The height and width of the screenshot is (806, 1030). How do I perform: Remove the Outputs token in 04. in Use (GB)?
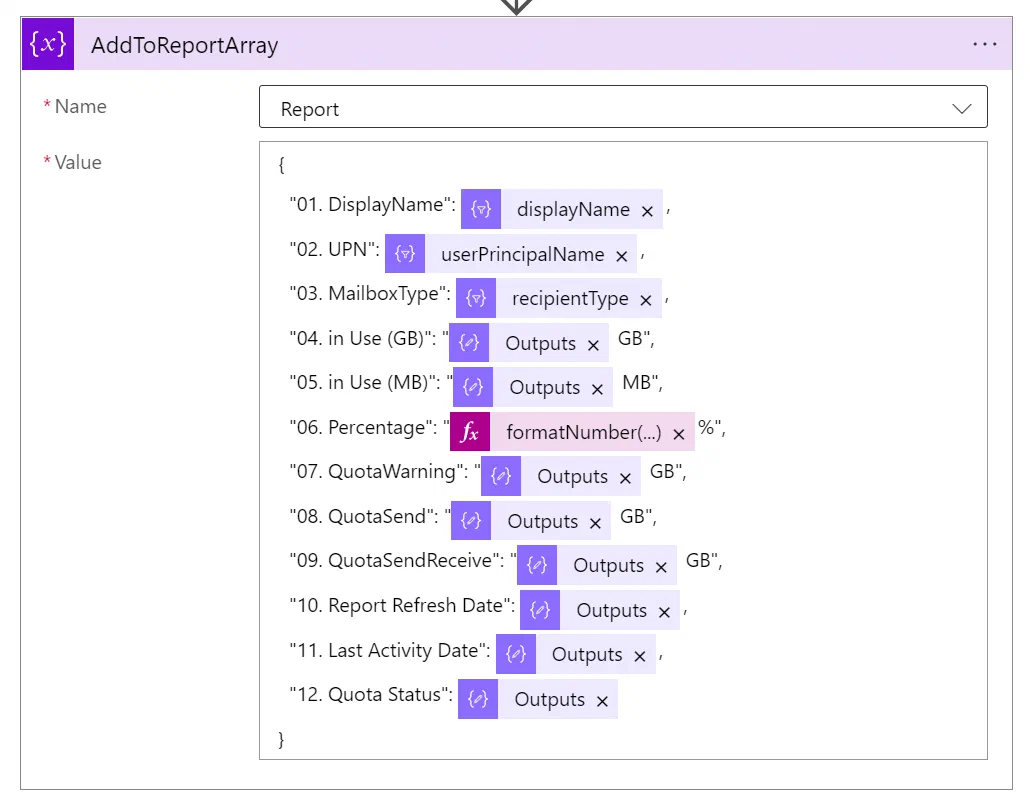pyautogui.click(x=593, y=345)
